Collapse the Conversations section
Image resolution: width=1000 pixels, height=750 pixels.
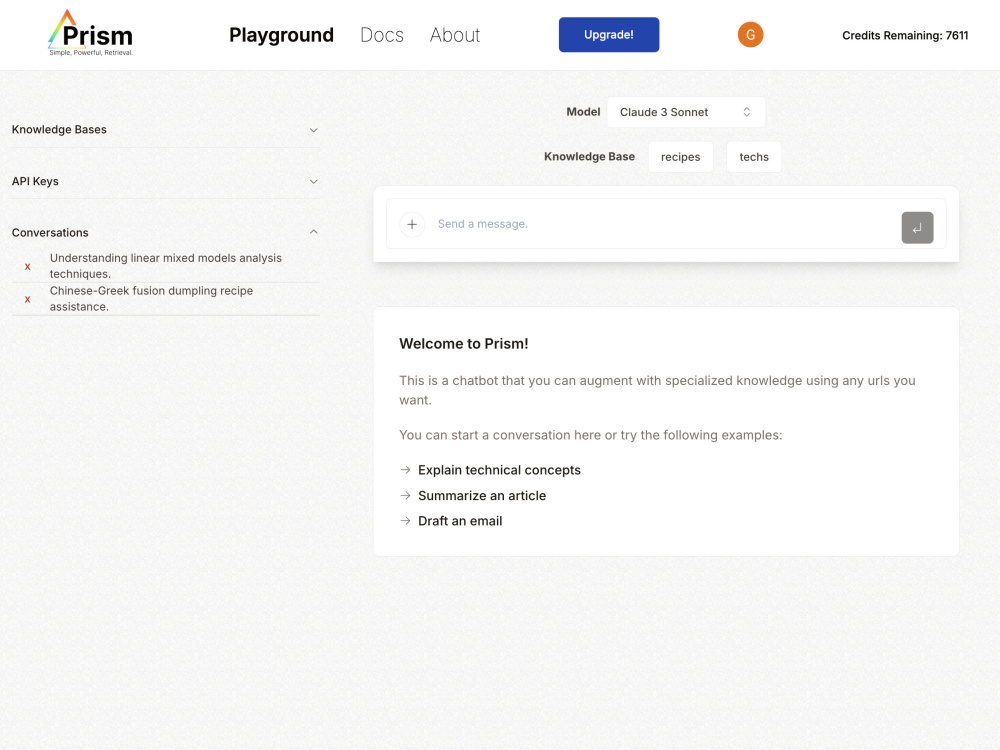pos(165,232)
